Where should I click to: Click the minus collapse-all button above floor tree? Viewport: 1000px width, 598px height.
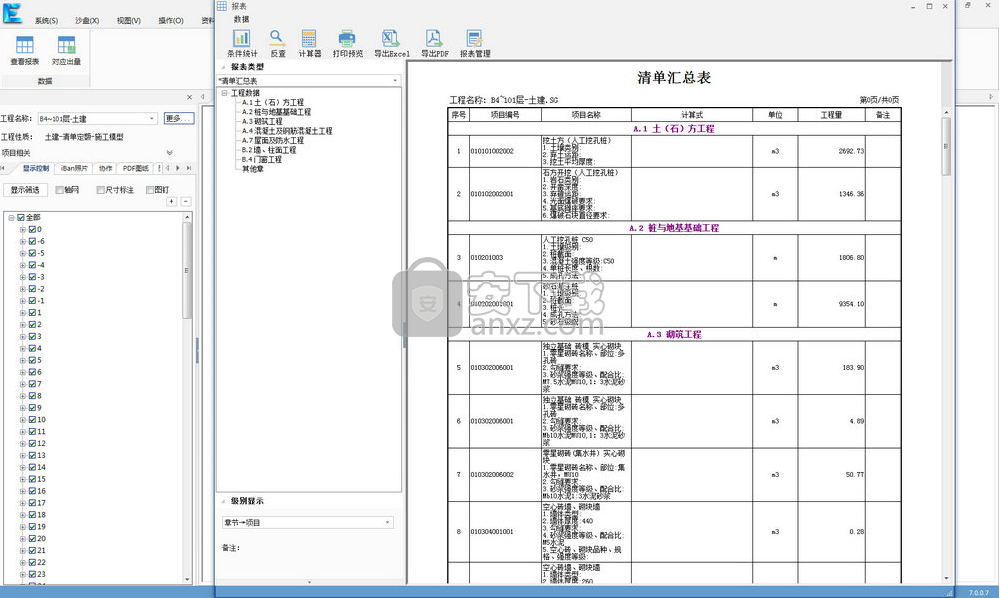[x=186, y=201]
